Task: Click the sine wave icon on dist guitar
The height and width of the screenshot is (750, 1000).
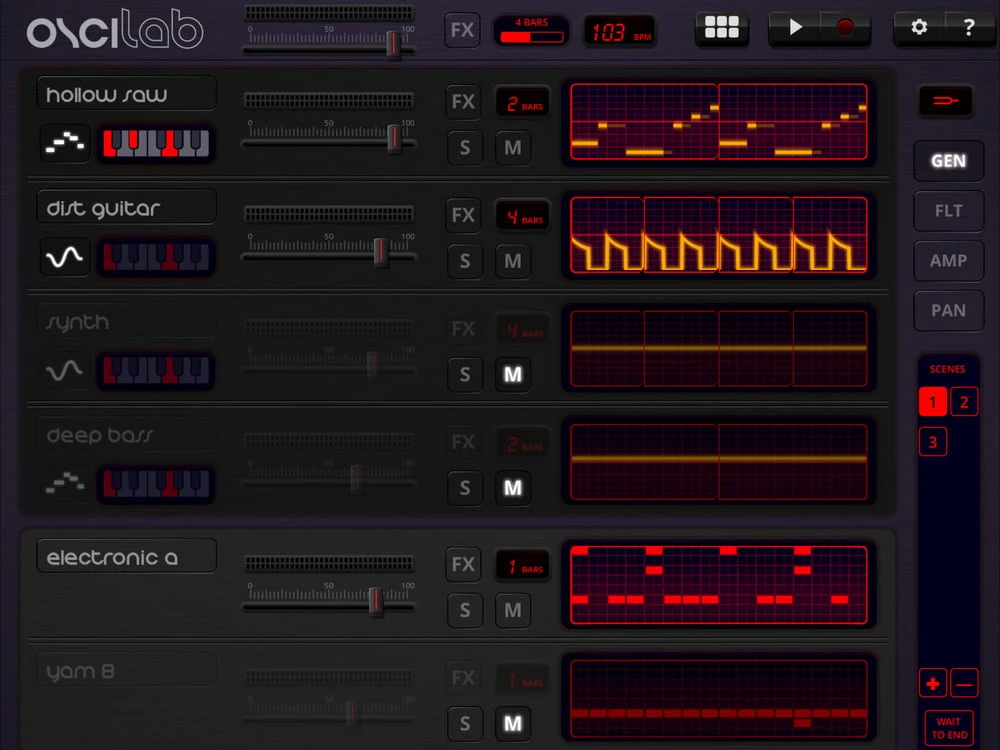Action: click(65, 258)
